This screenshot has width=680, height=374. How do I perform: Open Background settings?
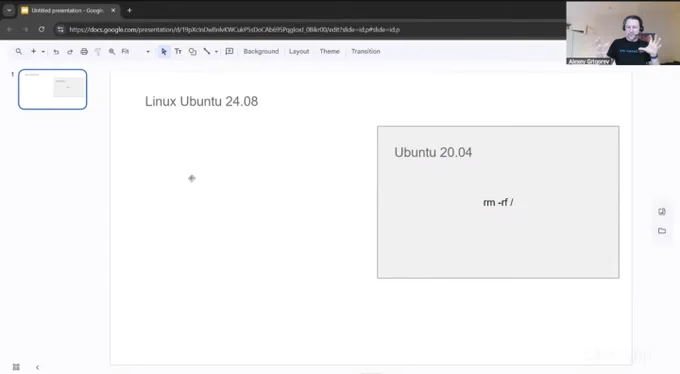(x=261, y=51)
